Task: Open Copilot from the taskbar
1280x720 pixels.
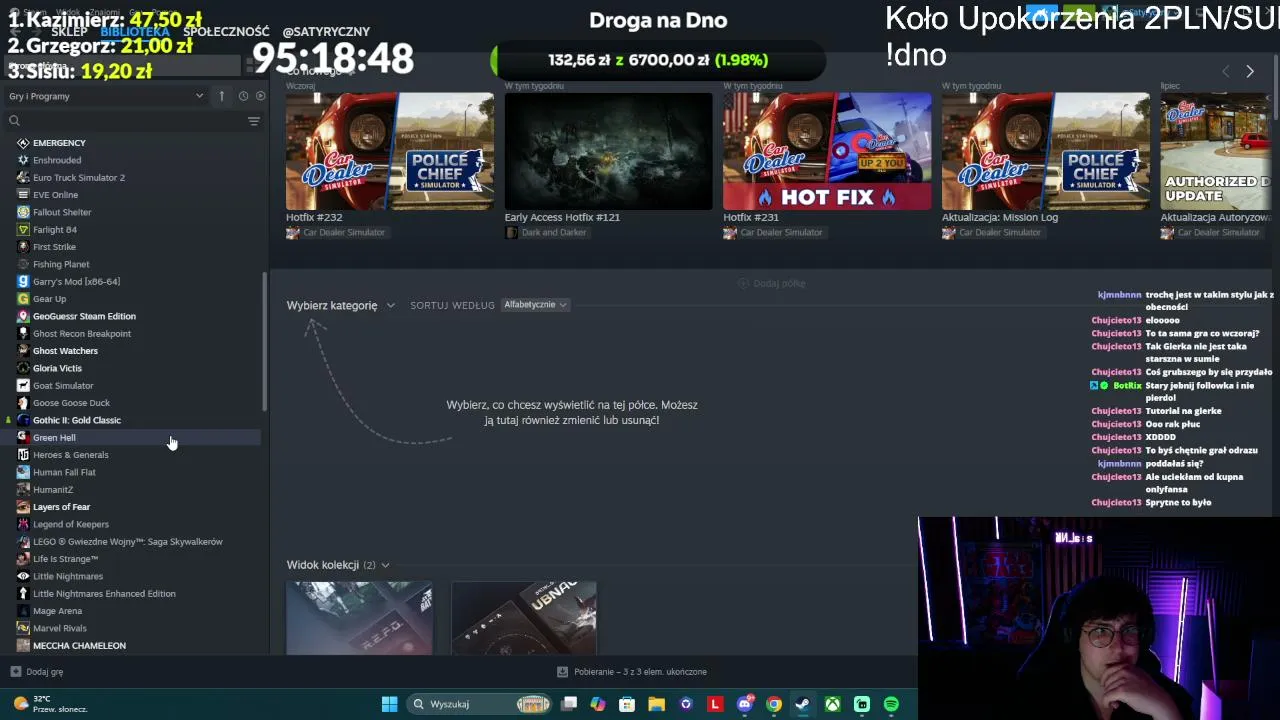Action: (x=598, y=704)
